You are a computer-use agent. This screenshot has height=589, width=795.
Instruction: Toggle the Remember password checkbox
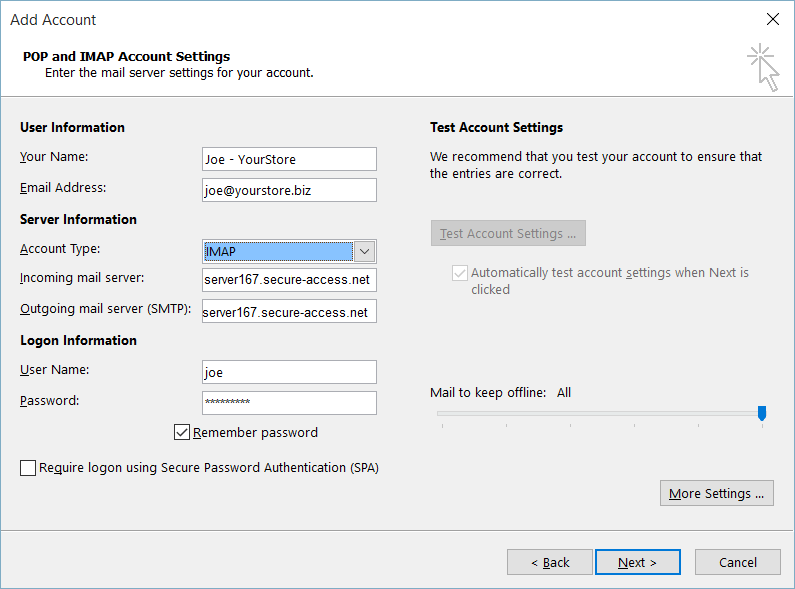[182, 432]
